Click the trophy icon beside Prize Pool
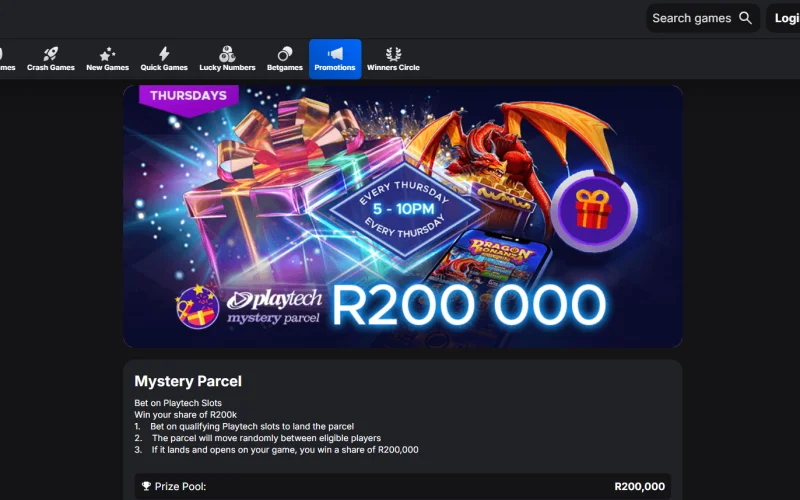 [x=146, y=486]
